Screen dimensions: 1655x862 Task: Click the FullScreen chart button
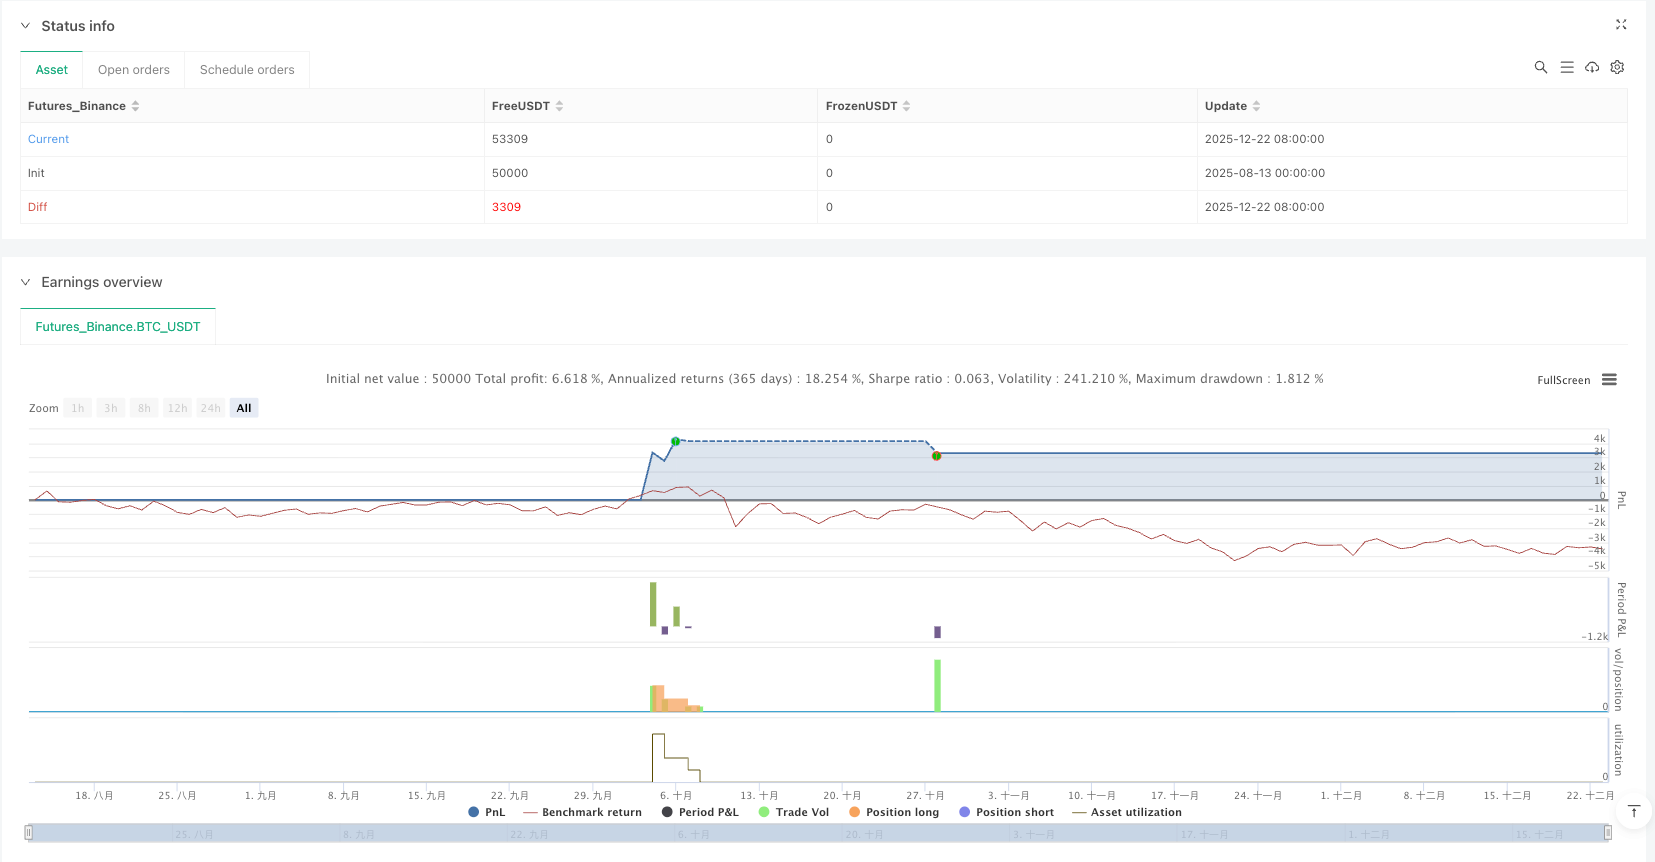1563,380
